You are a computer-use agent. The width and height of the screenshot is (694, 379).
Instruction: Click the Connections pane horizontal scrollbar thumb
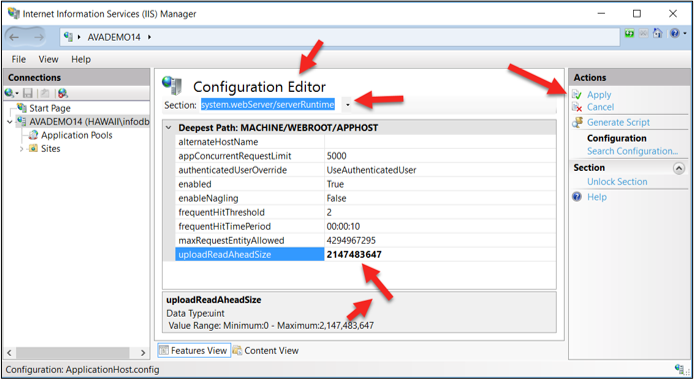tap(73, 352)
